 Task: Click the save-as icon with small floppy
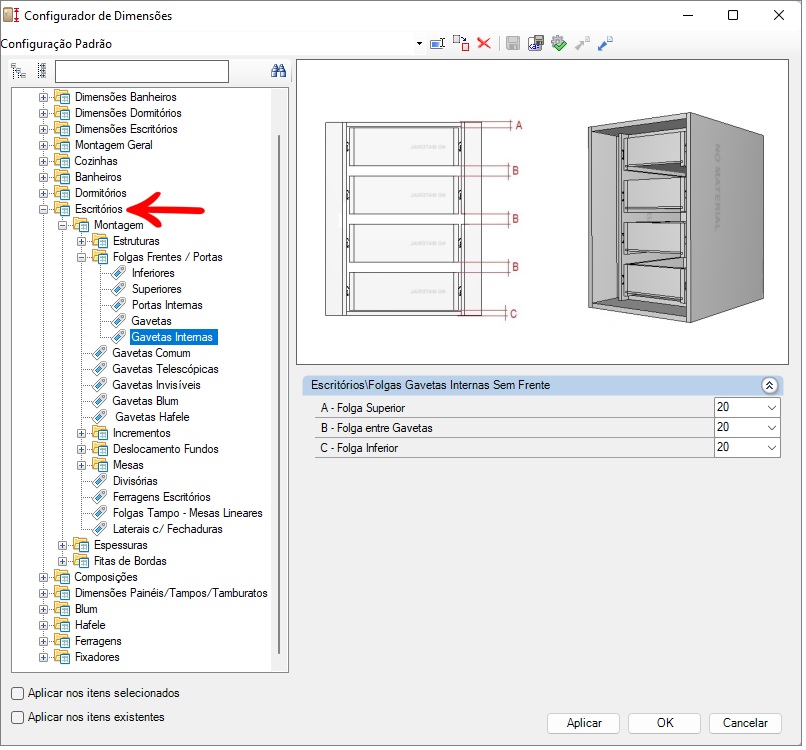click(x=536, y=43)
